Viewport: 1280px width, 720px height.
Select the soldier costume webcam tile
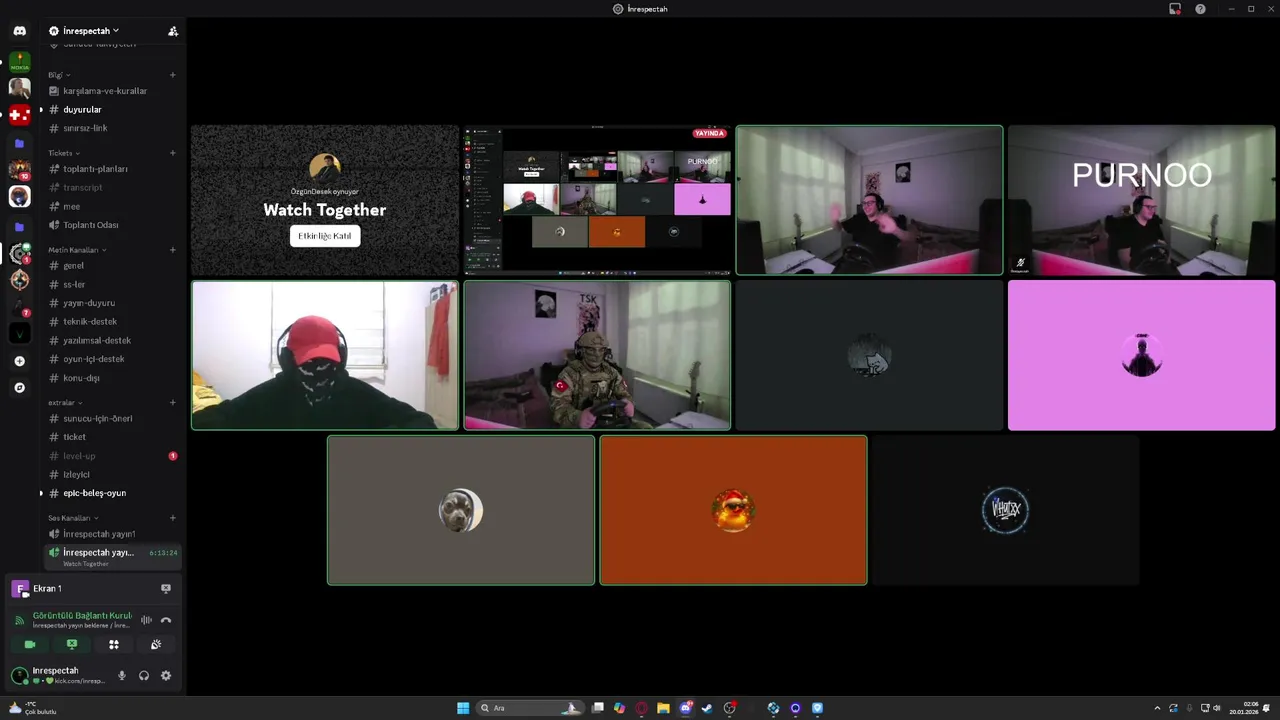coord(597,355)
